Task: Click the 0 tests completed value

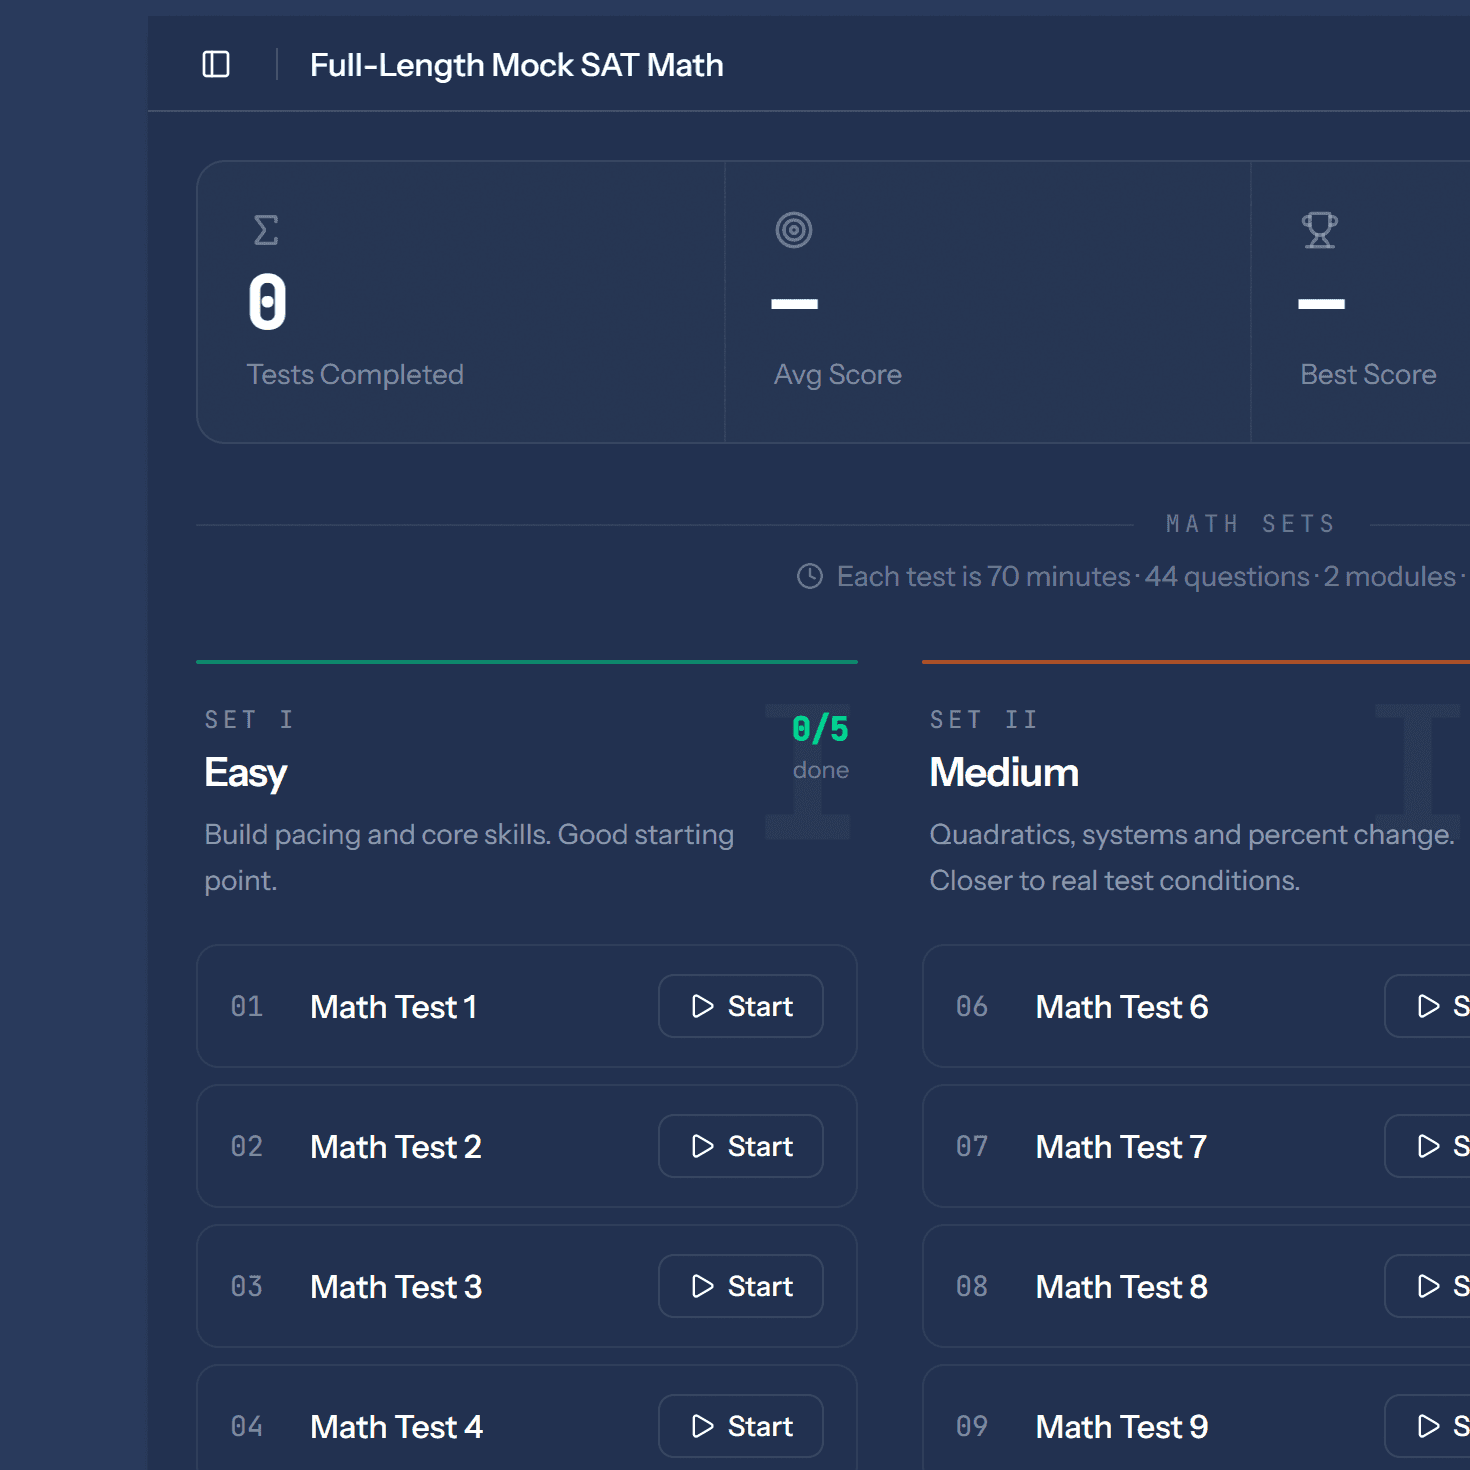Action: pos(267,302)
